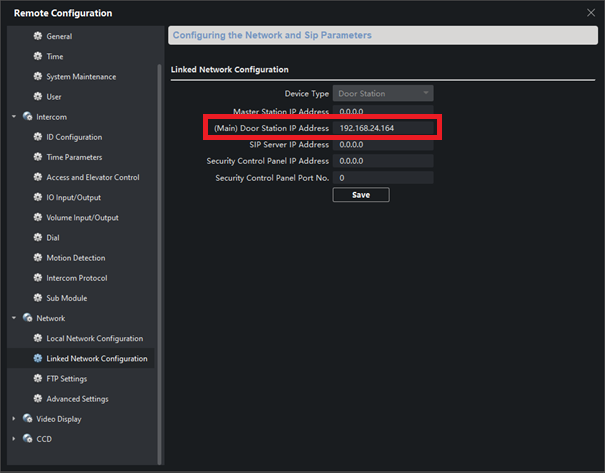605x473 pixels.
Task: Click the System Maintenance gear icon
Action: click(38, 77)
